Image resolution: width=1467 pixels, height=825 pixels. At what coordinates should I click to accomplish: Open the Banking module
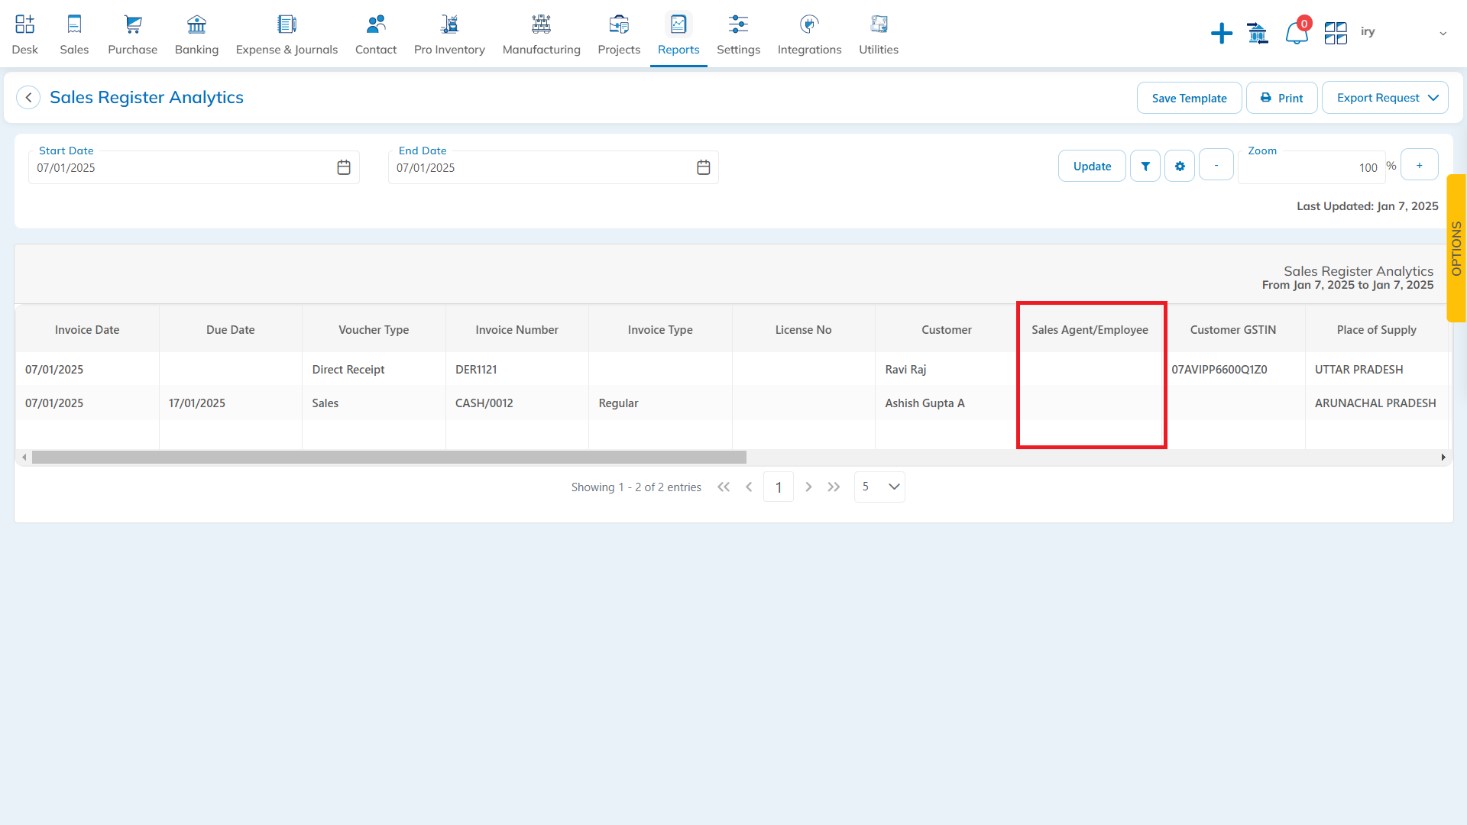pyautogui.click(x=197, y=34)
